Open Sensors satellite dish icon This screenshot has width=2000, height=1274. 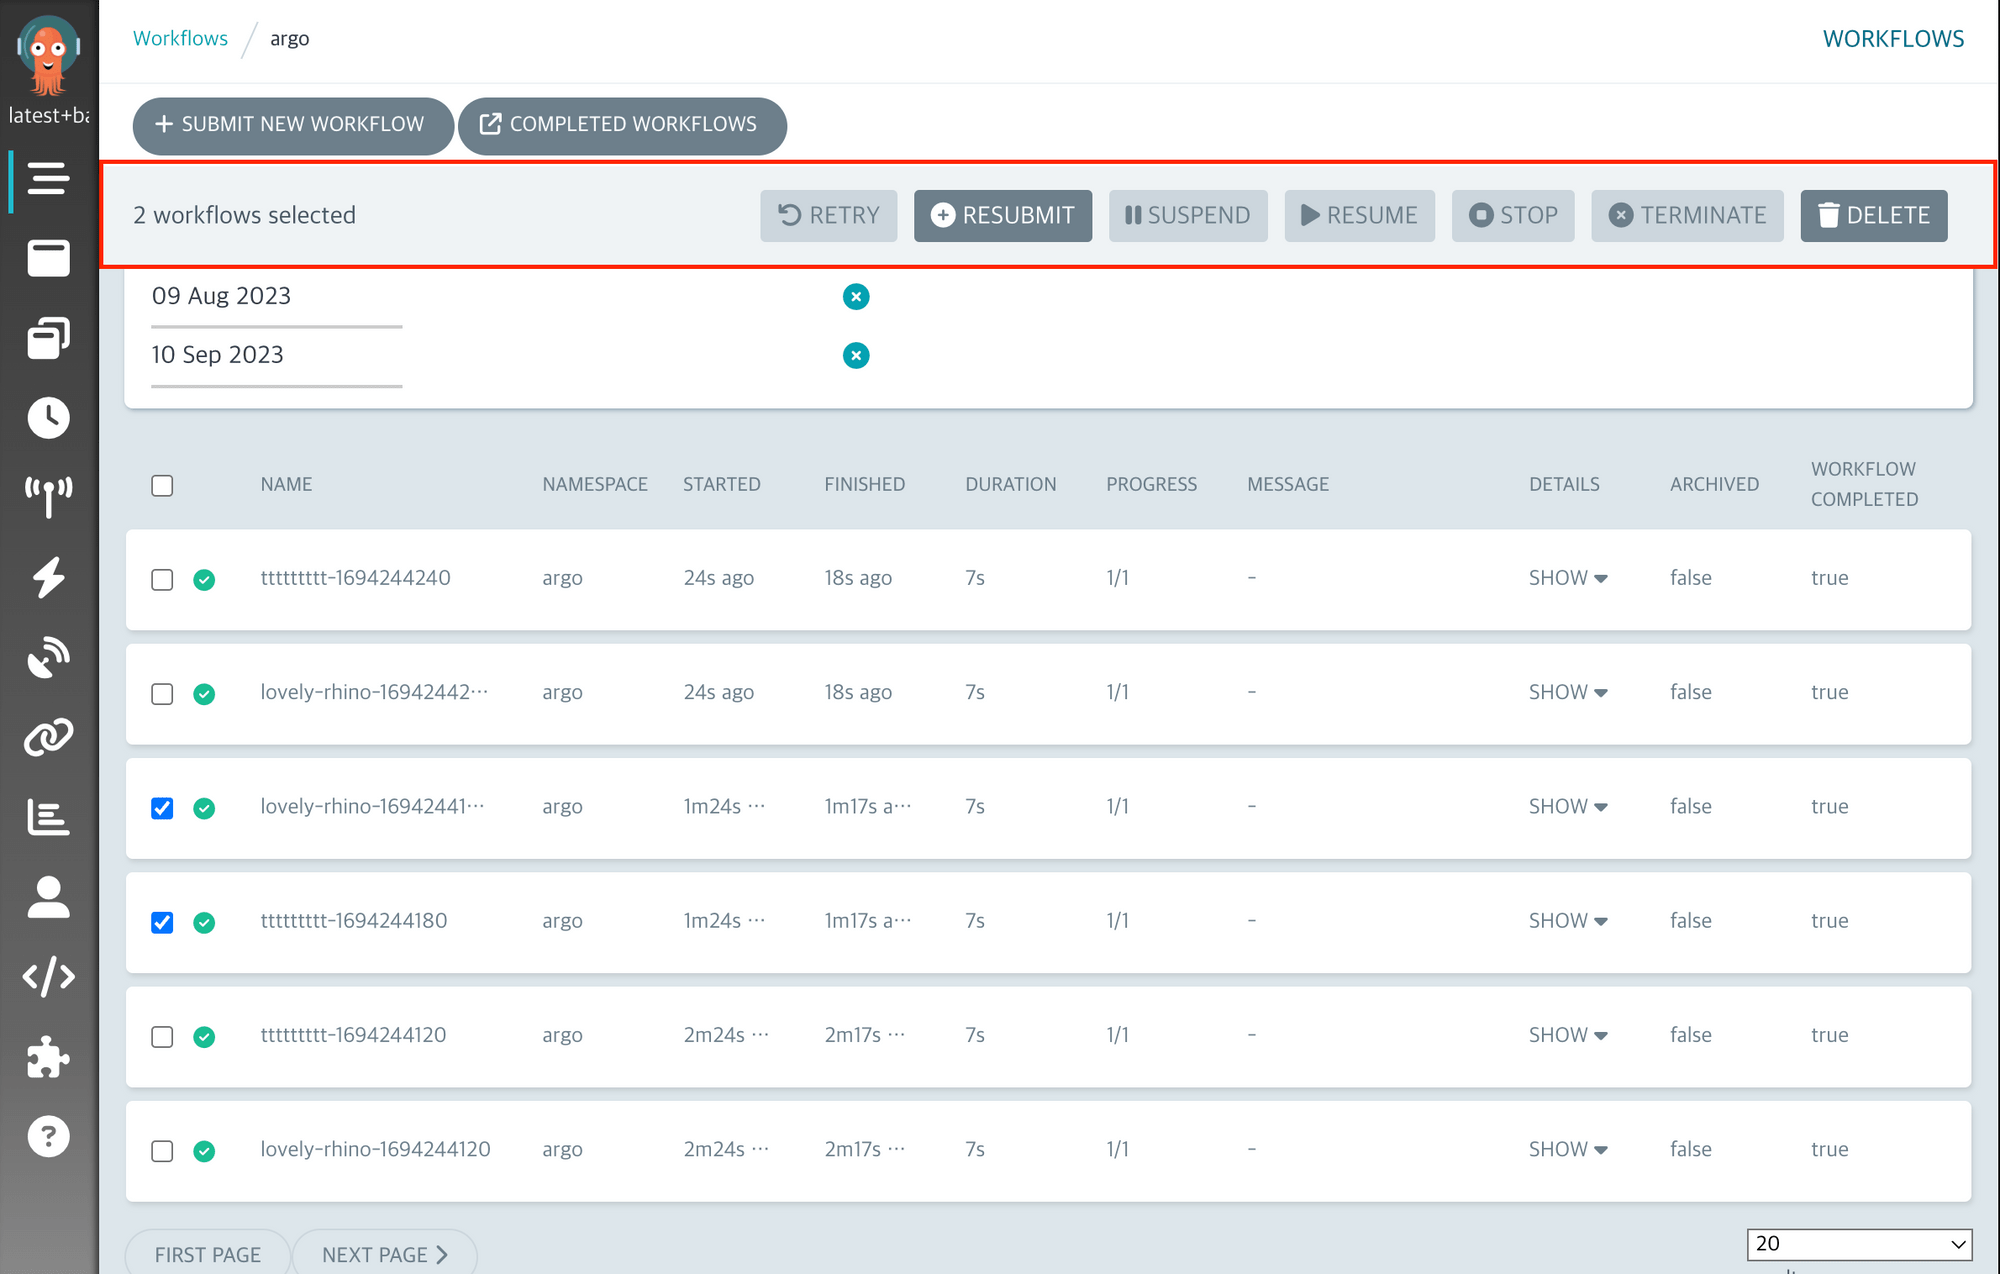[x=48, y=657]
